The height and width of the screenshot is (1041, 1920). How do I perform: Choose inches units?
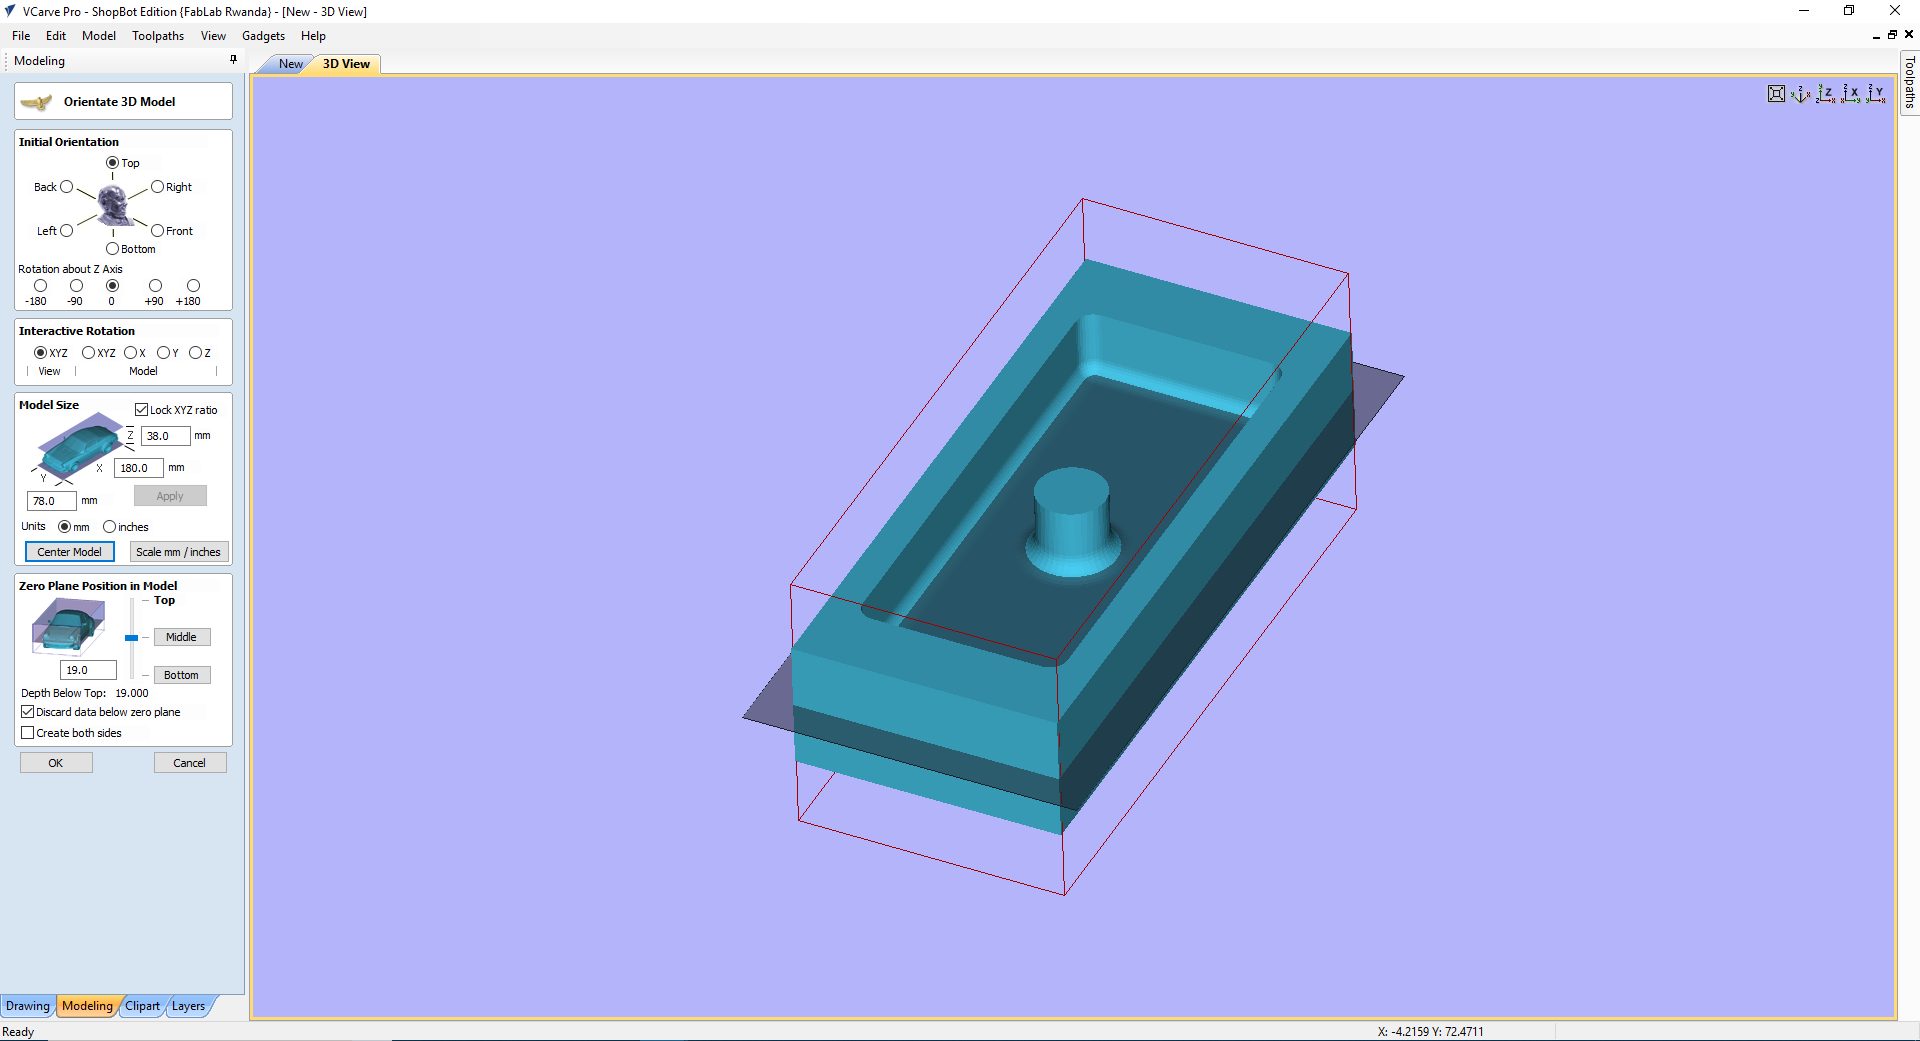pos(109,527)
